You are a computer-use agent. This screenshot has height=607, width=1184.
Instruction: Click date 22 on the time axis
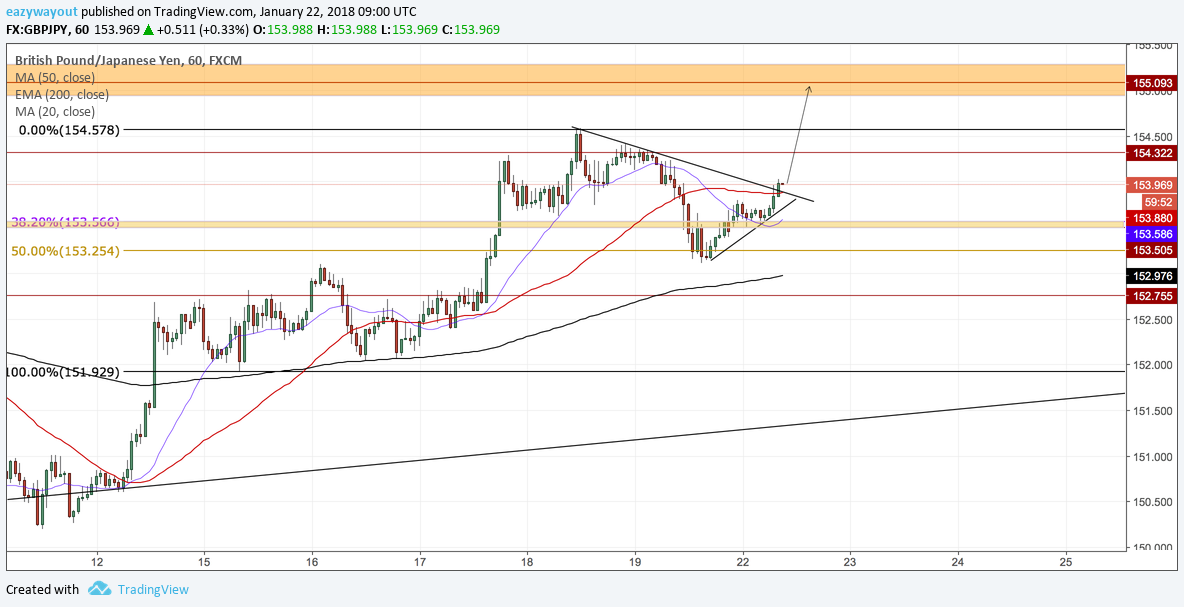pos(743,562)
